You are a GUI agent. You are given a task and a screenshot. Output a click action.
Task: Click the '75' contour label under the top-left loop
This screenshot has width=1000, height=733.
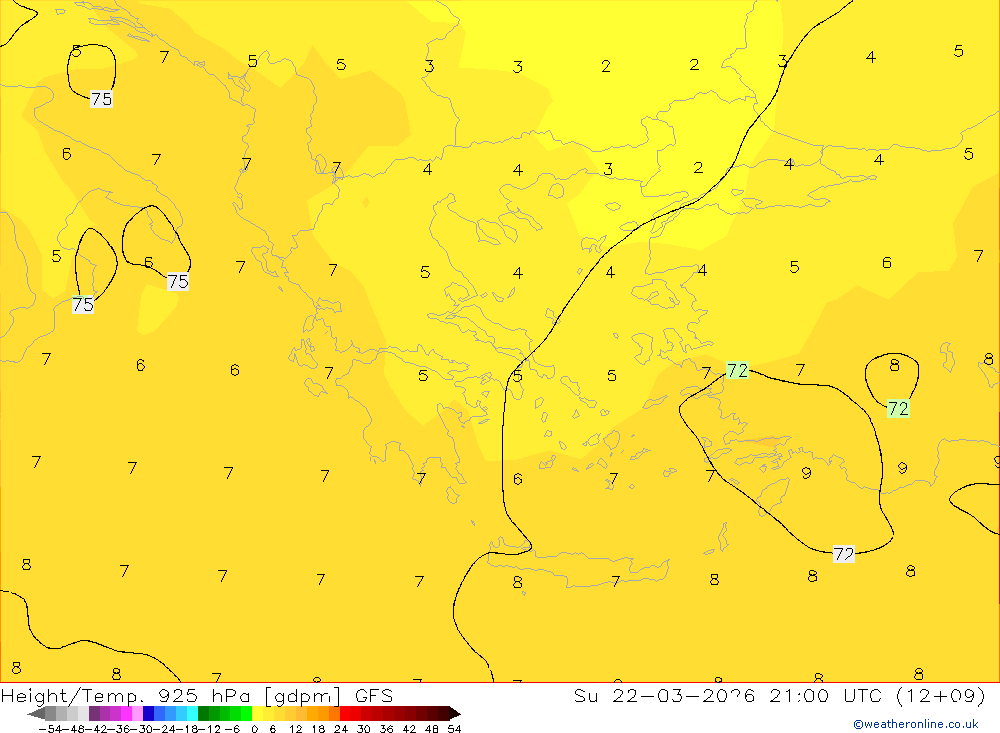[x=101, y=99]
